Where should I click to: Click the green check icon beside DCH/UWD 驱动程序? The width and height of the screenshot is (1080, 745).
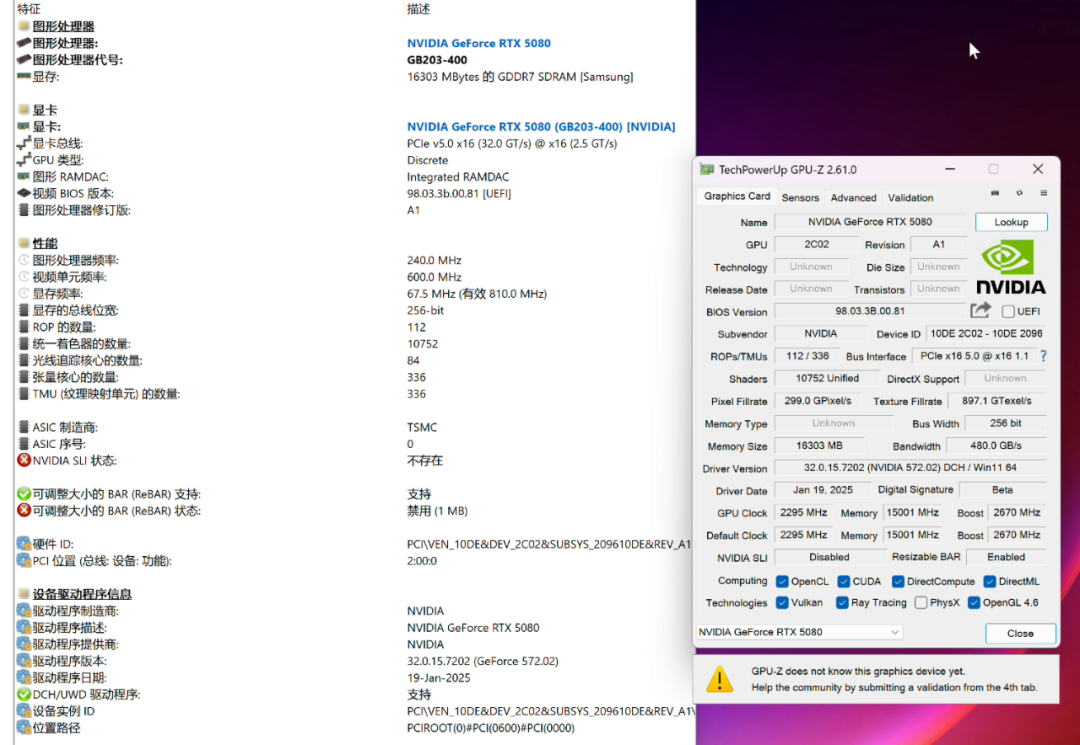click(x=23, y=694)
